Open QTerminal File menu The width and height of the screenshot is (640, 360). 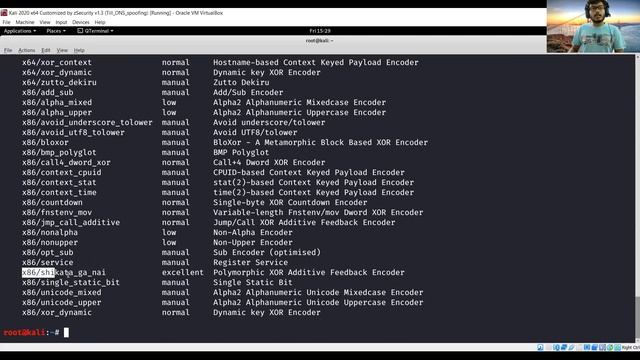tap(8, 50)
